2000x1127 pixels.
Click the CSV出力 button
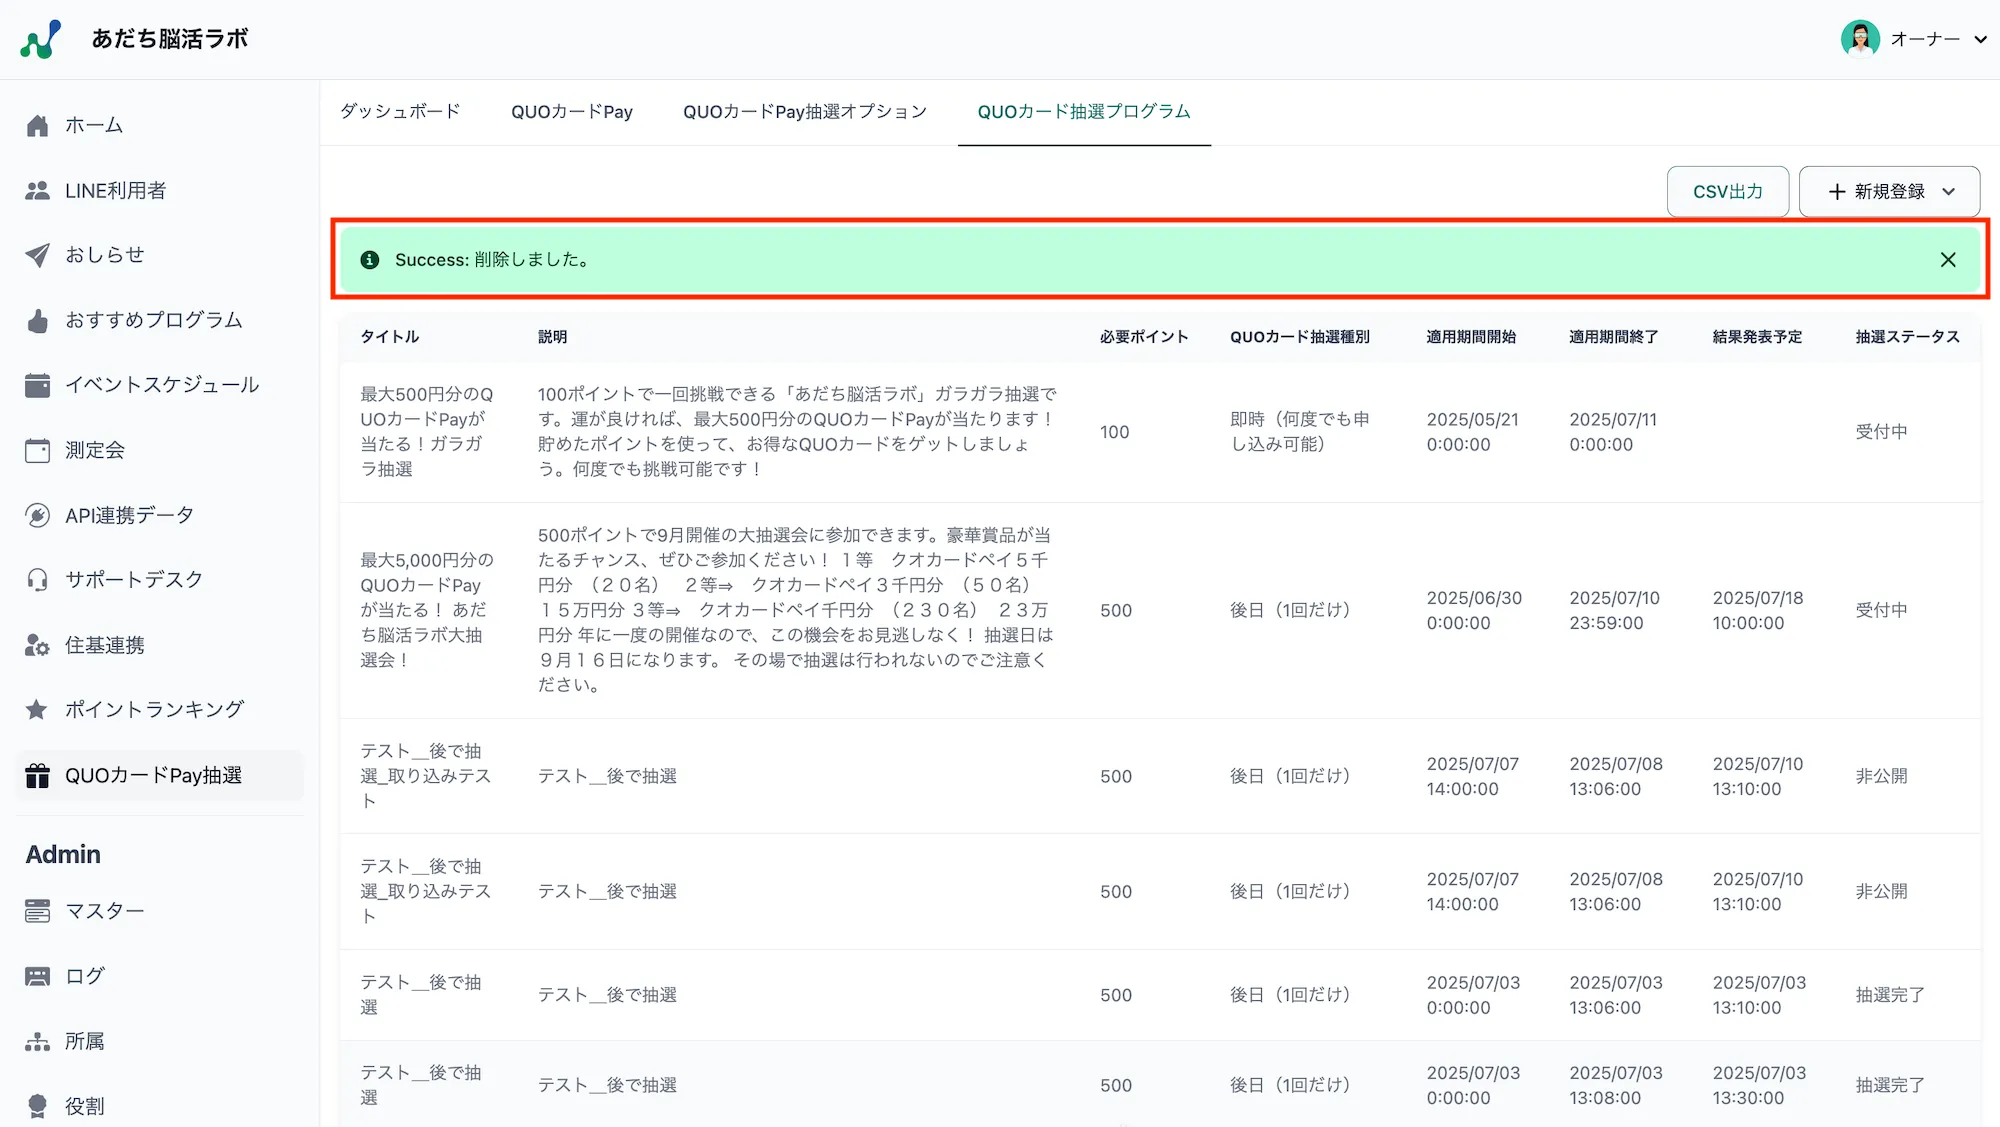click(1728, 191)
